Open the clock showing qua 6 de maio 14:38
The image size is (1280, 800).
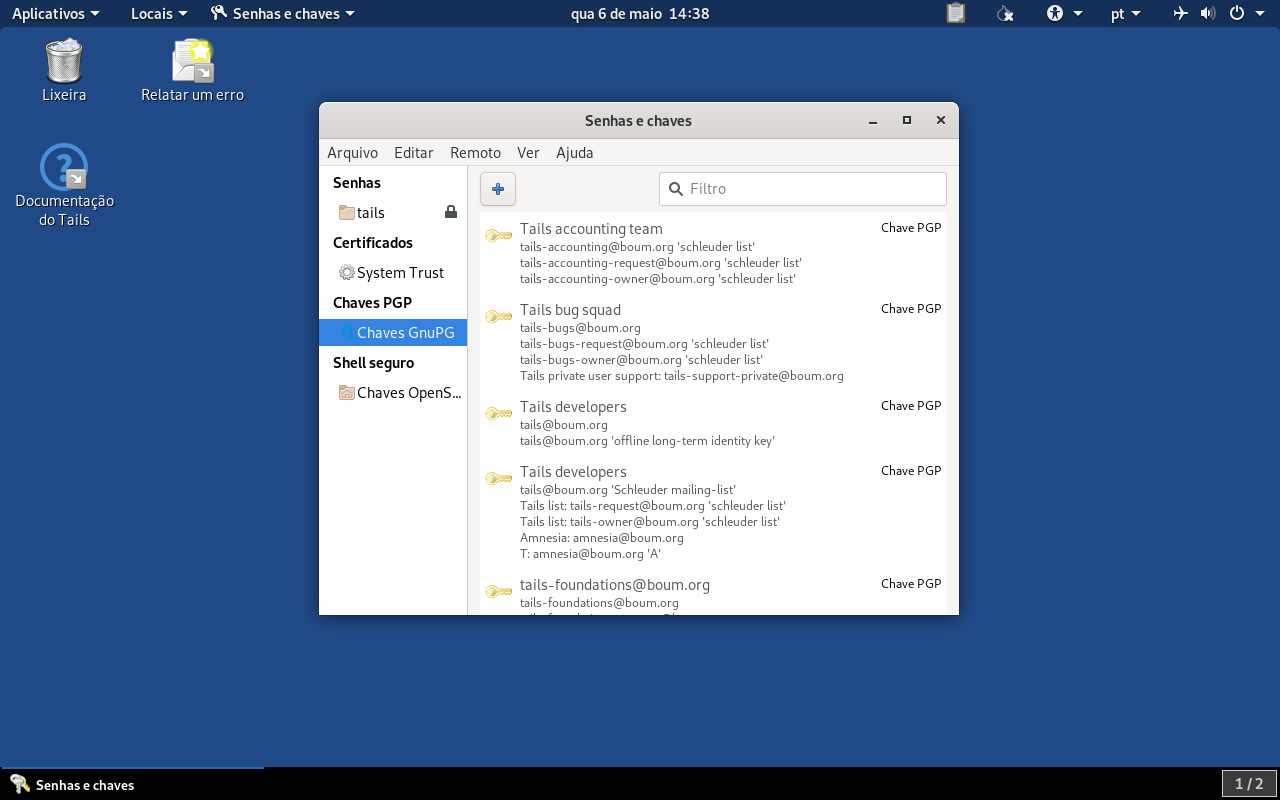(640, 14)
